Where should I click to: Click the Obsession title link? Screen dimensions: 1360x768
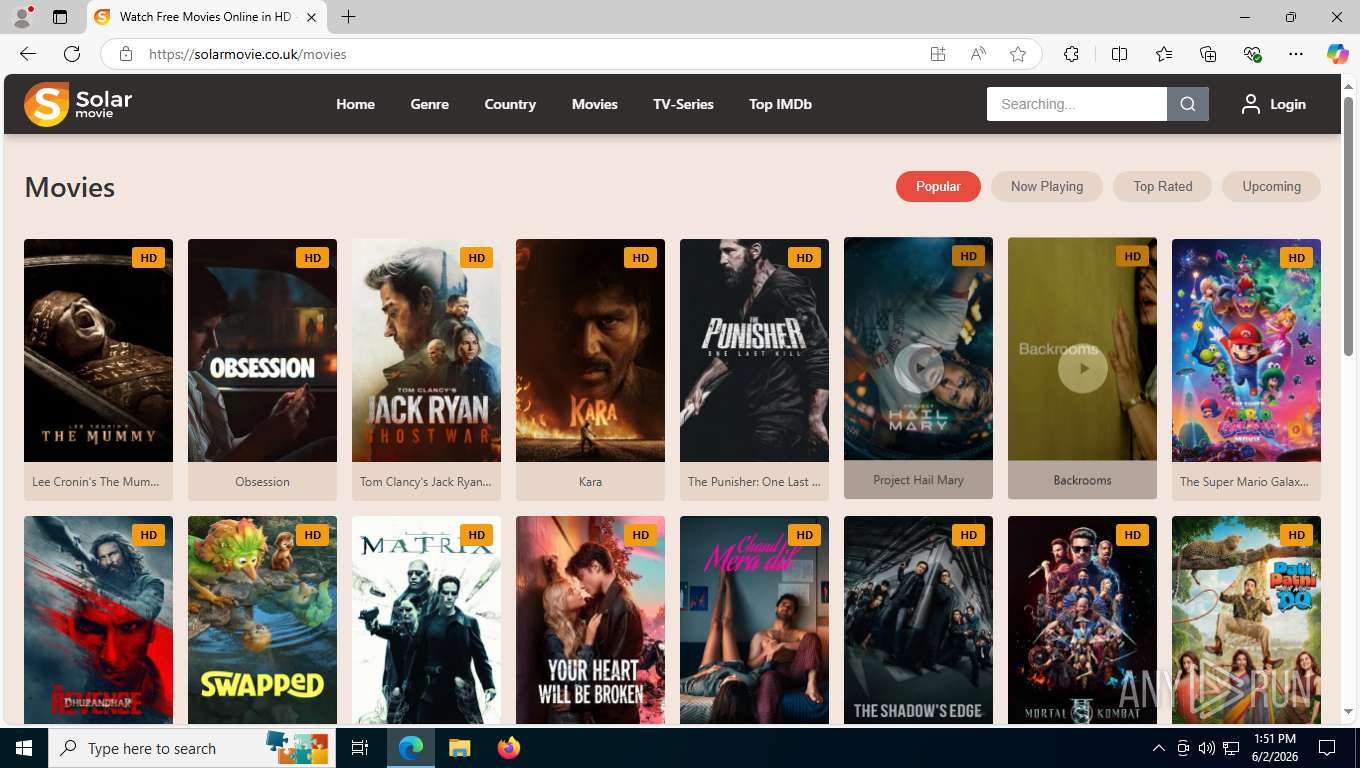coord(262,482)
